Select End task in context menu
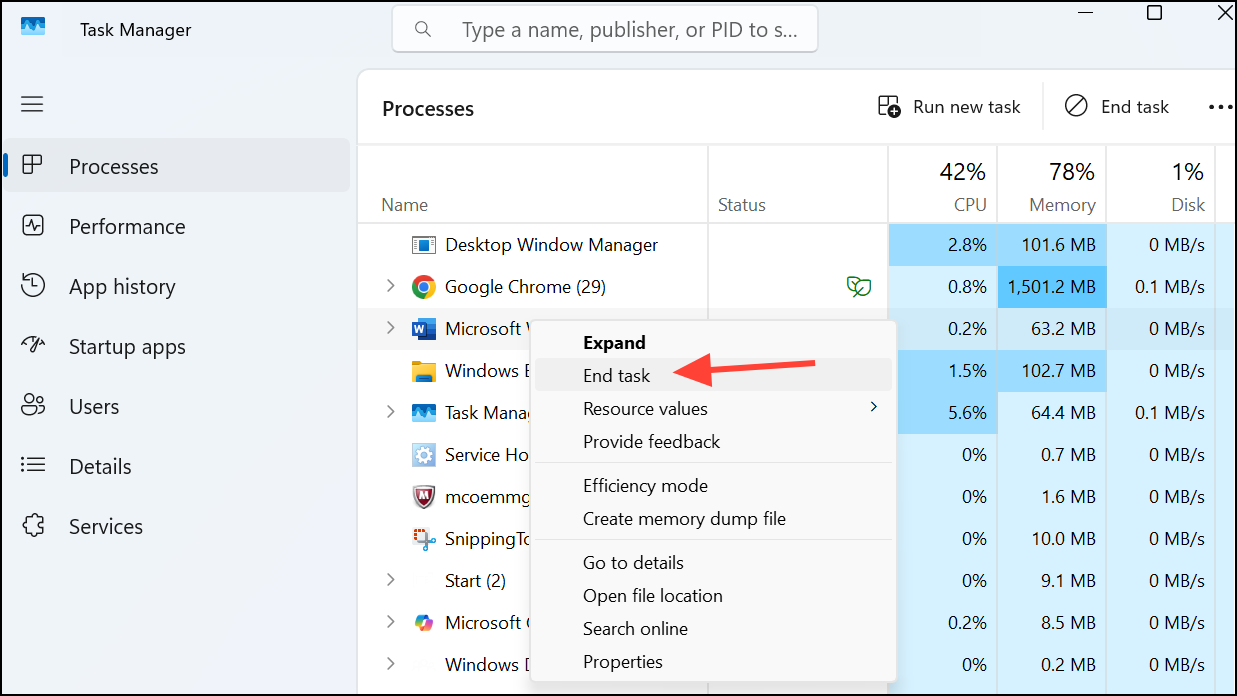 pos(713,376)
